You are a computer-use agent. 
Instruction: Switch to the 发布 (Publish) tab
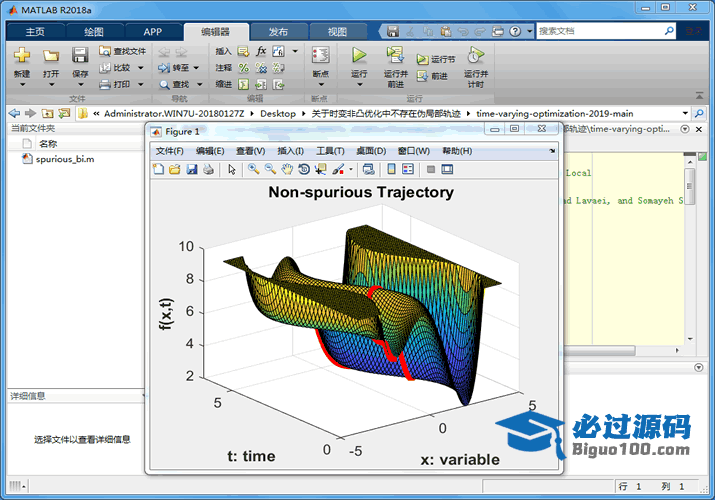(x=278, y=31)
